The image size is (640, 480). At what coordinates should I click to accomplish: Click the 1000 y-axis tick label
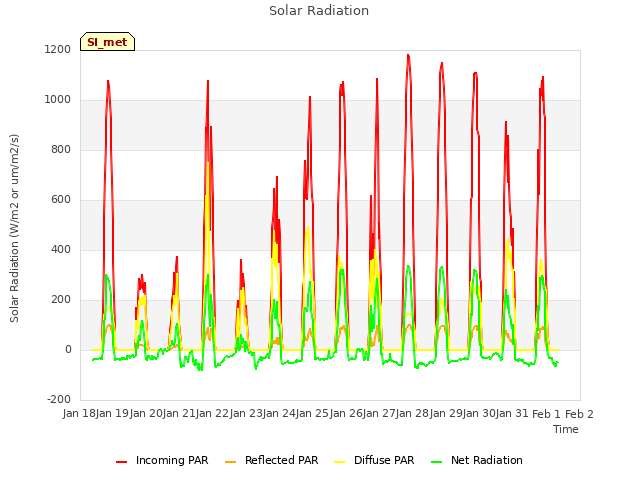pyautogui.click(x=58, y=100)
